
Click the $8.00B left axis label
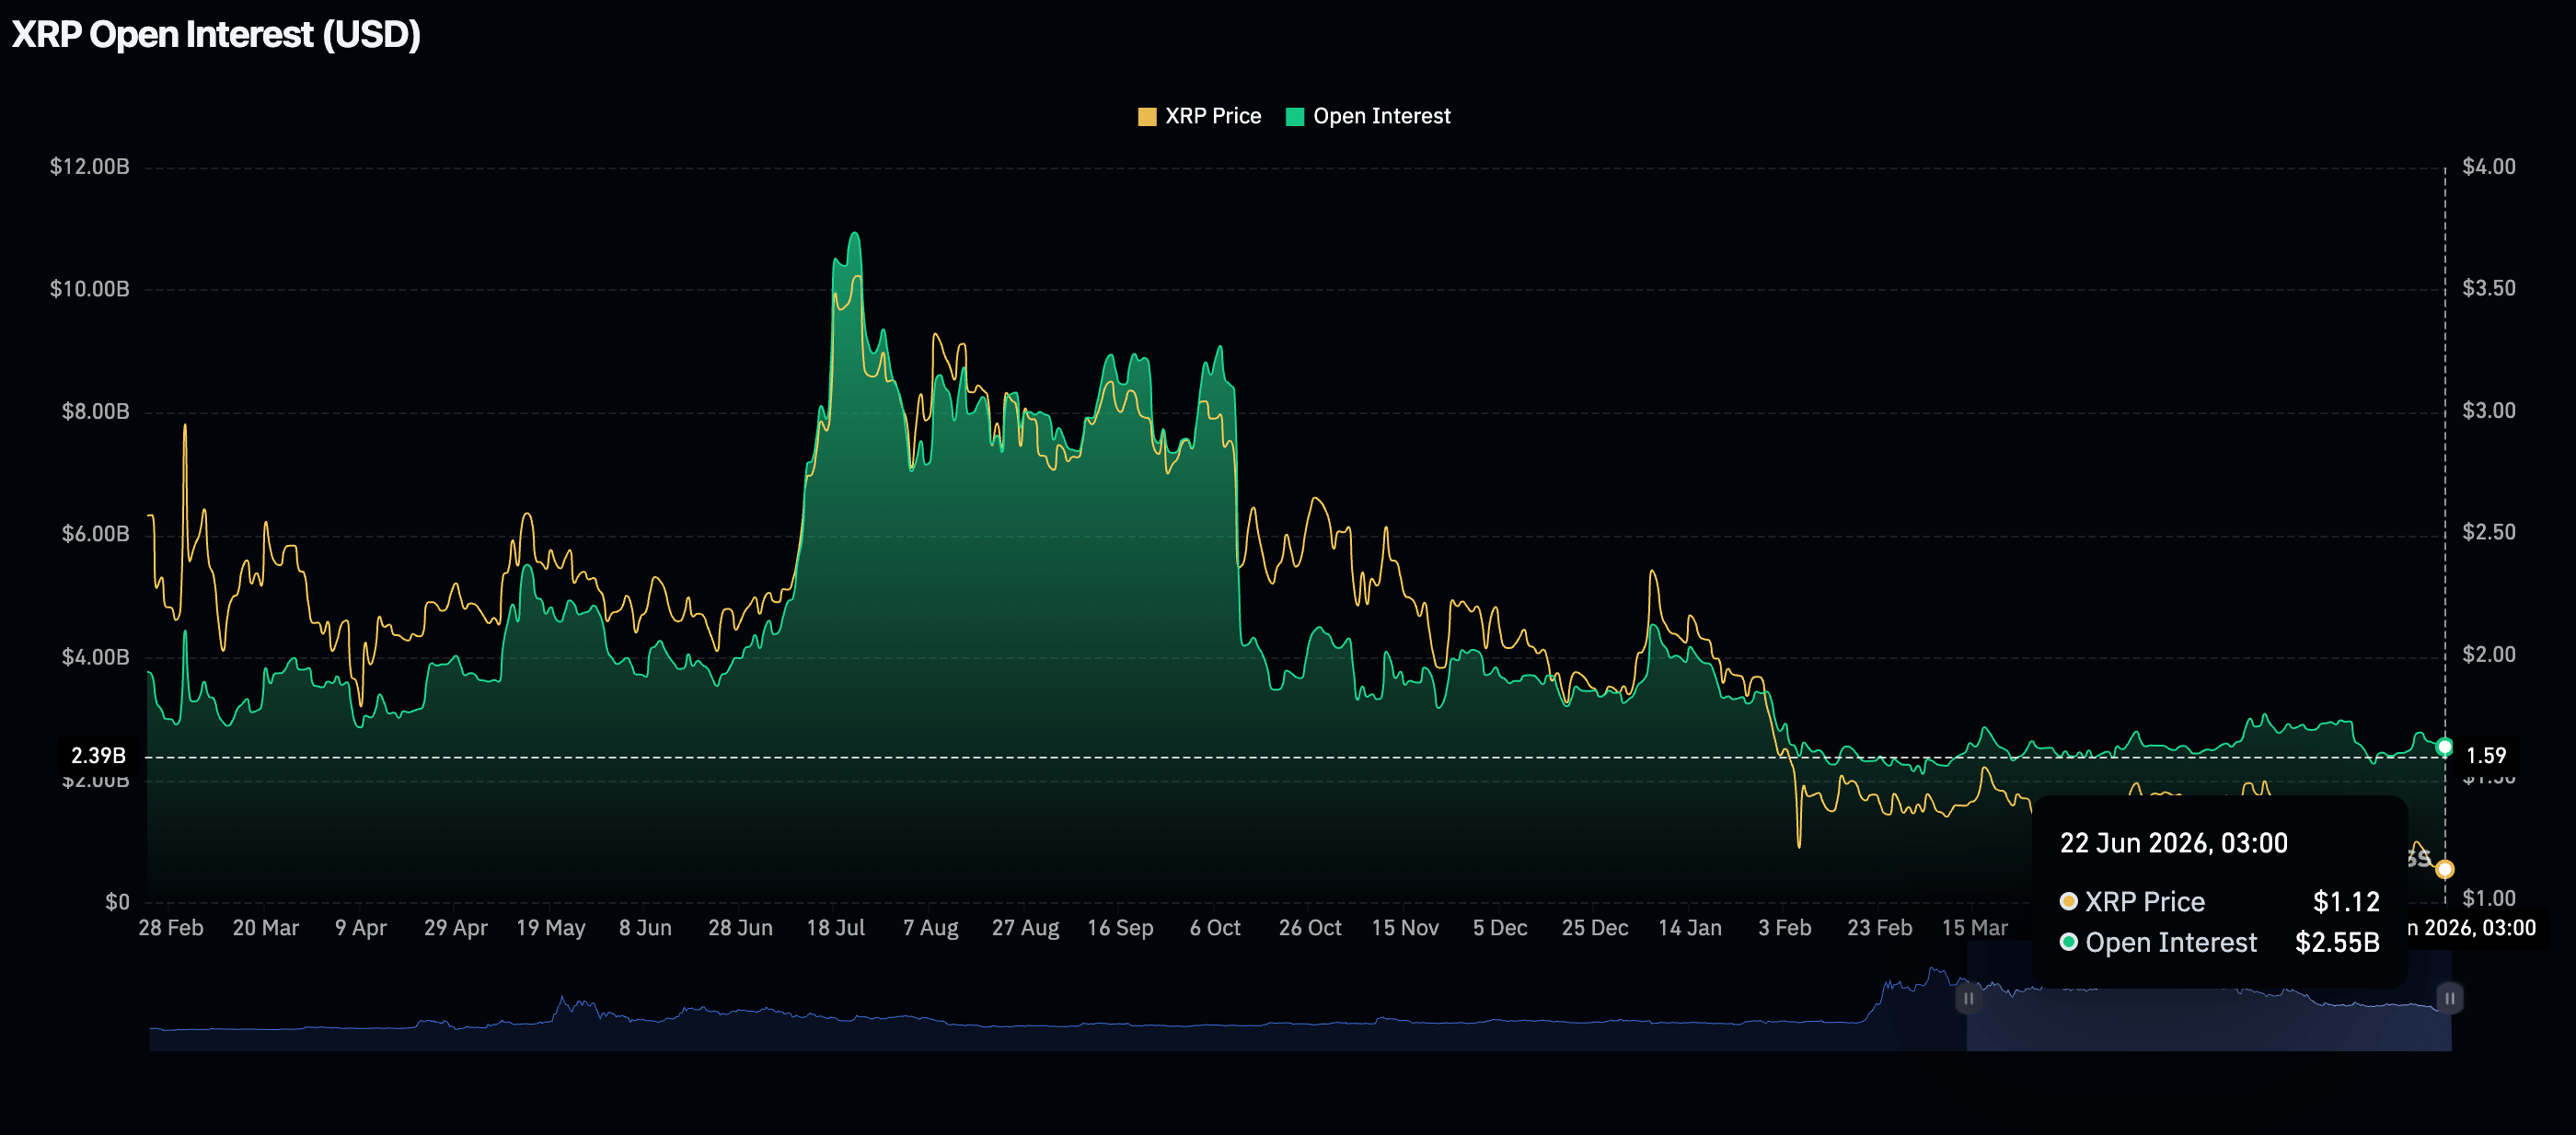click(96, 412)
